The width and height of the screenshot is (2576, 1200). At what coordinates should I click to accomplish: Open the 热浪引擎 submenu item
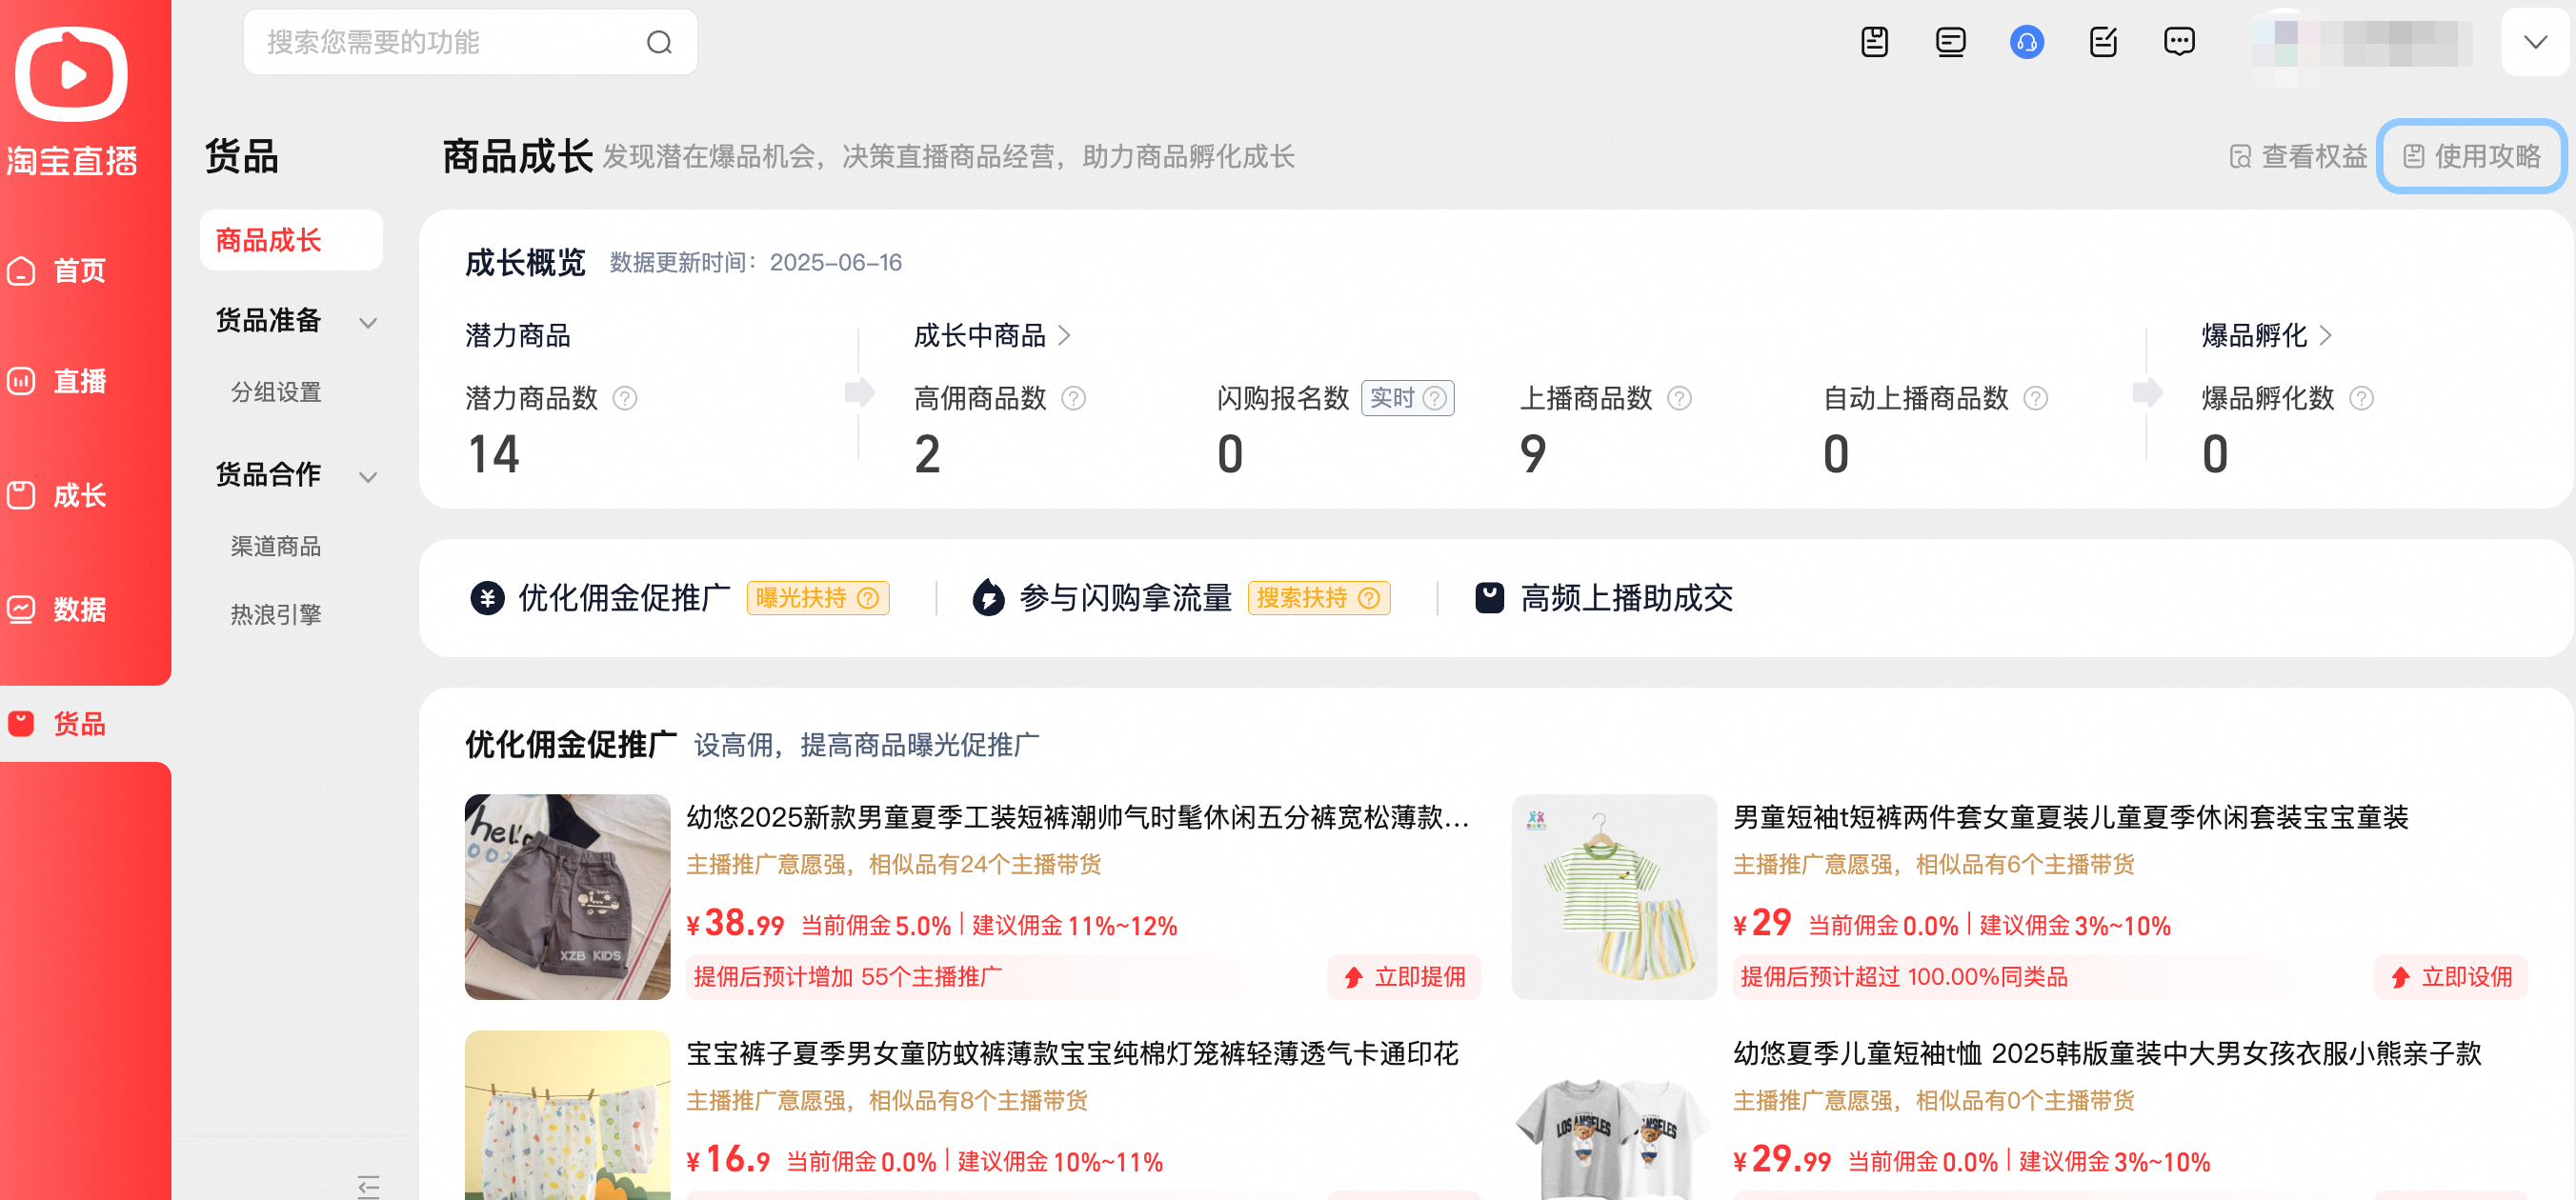coord(276,614)
